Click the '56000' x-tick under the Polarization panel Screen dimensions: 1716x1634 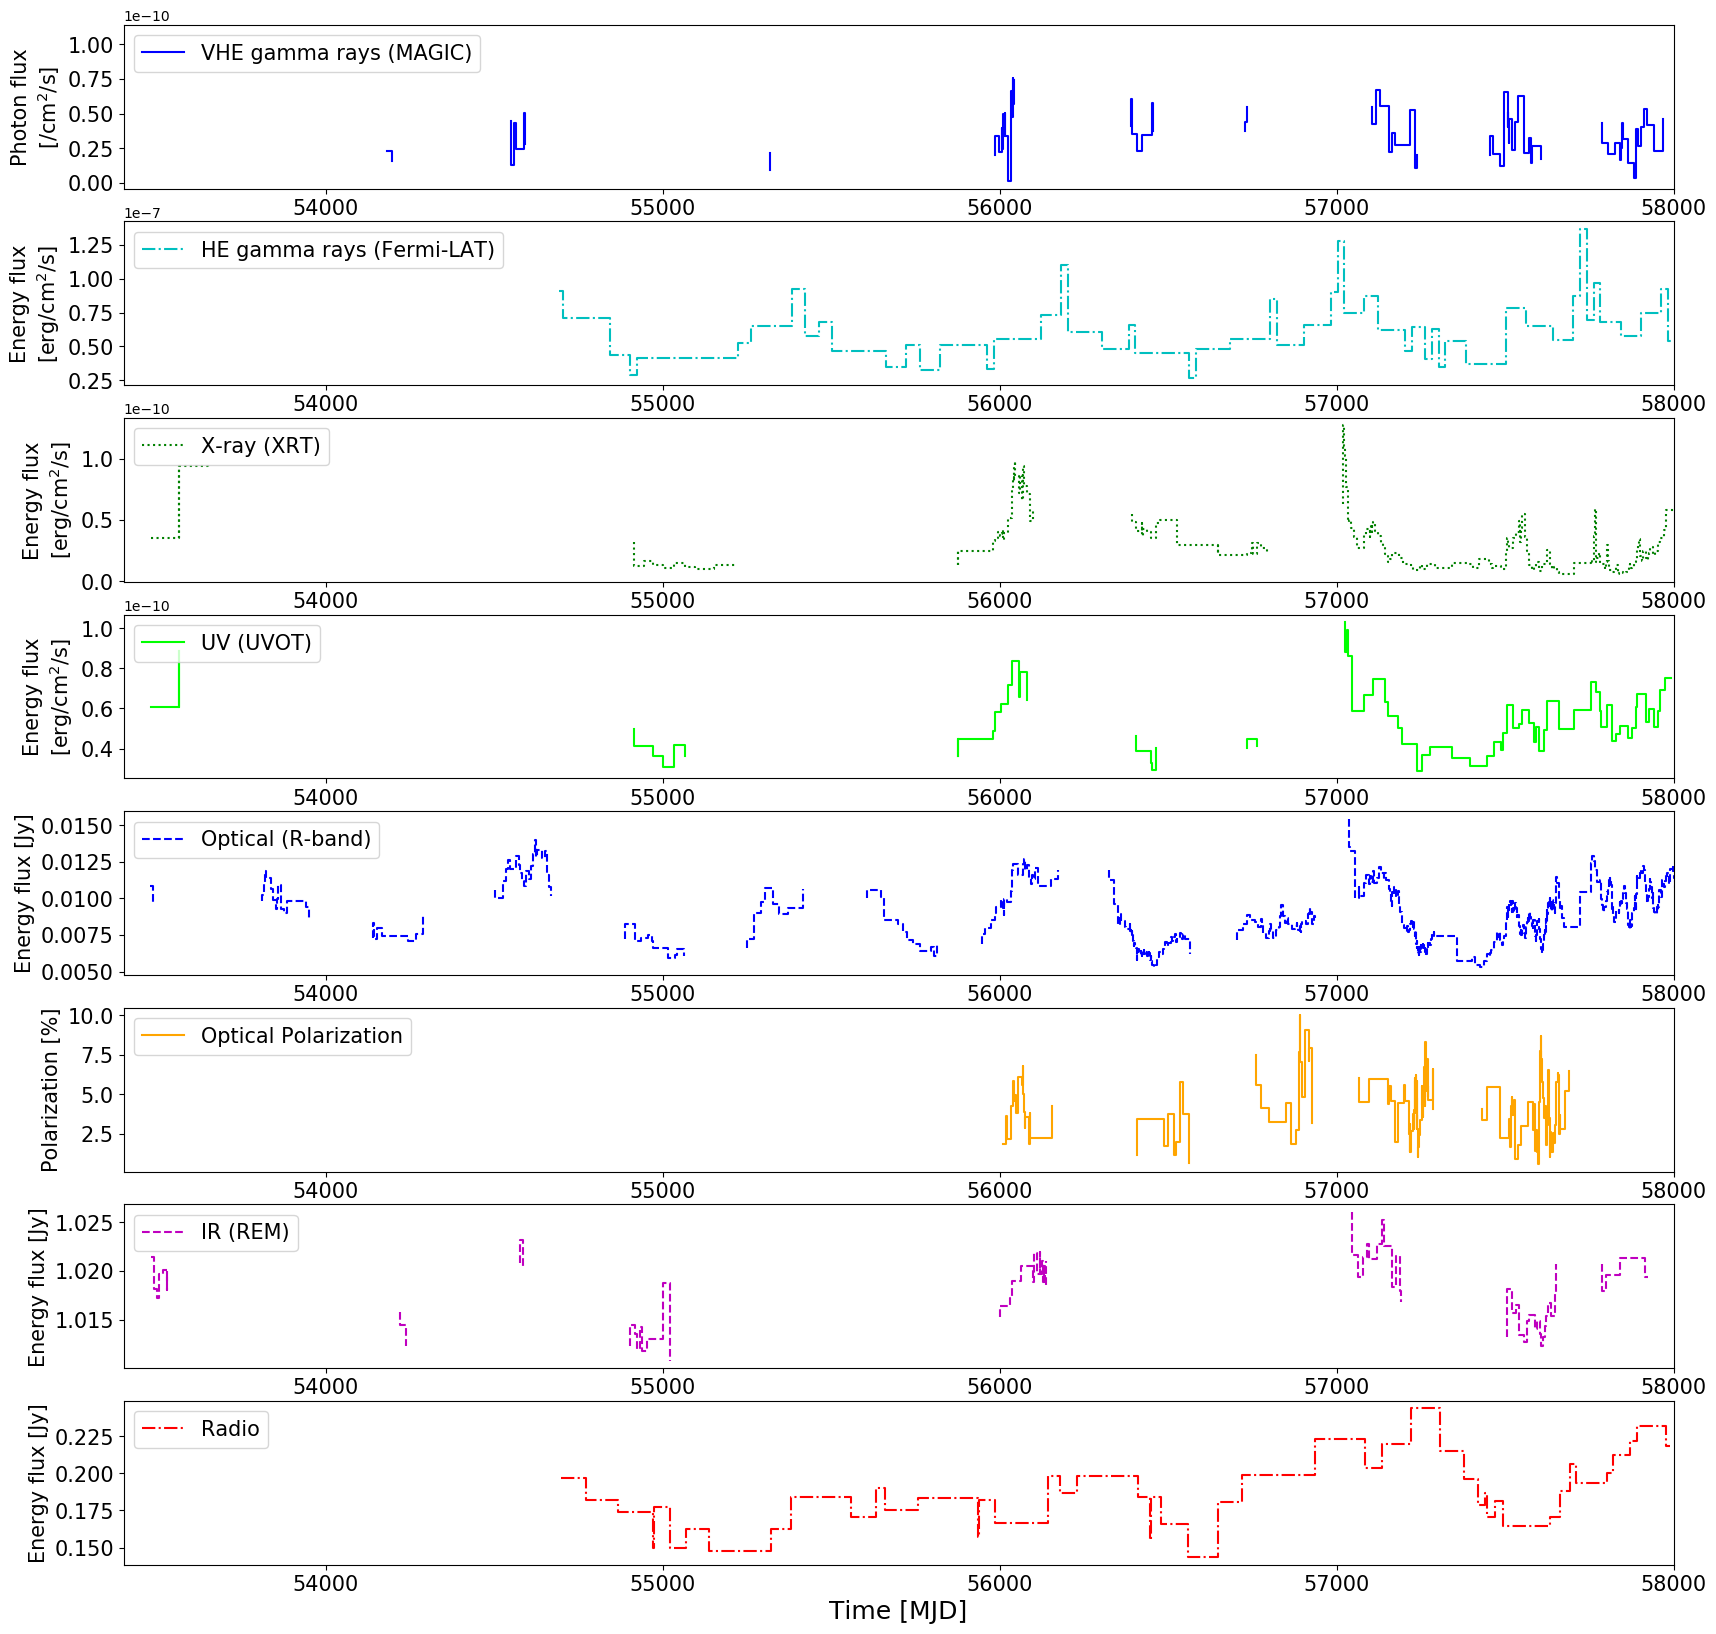coord(1000,1191)
